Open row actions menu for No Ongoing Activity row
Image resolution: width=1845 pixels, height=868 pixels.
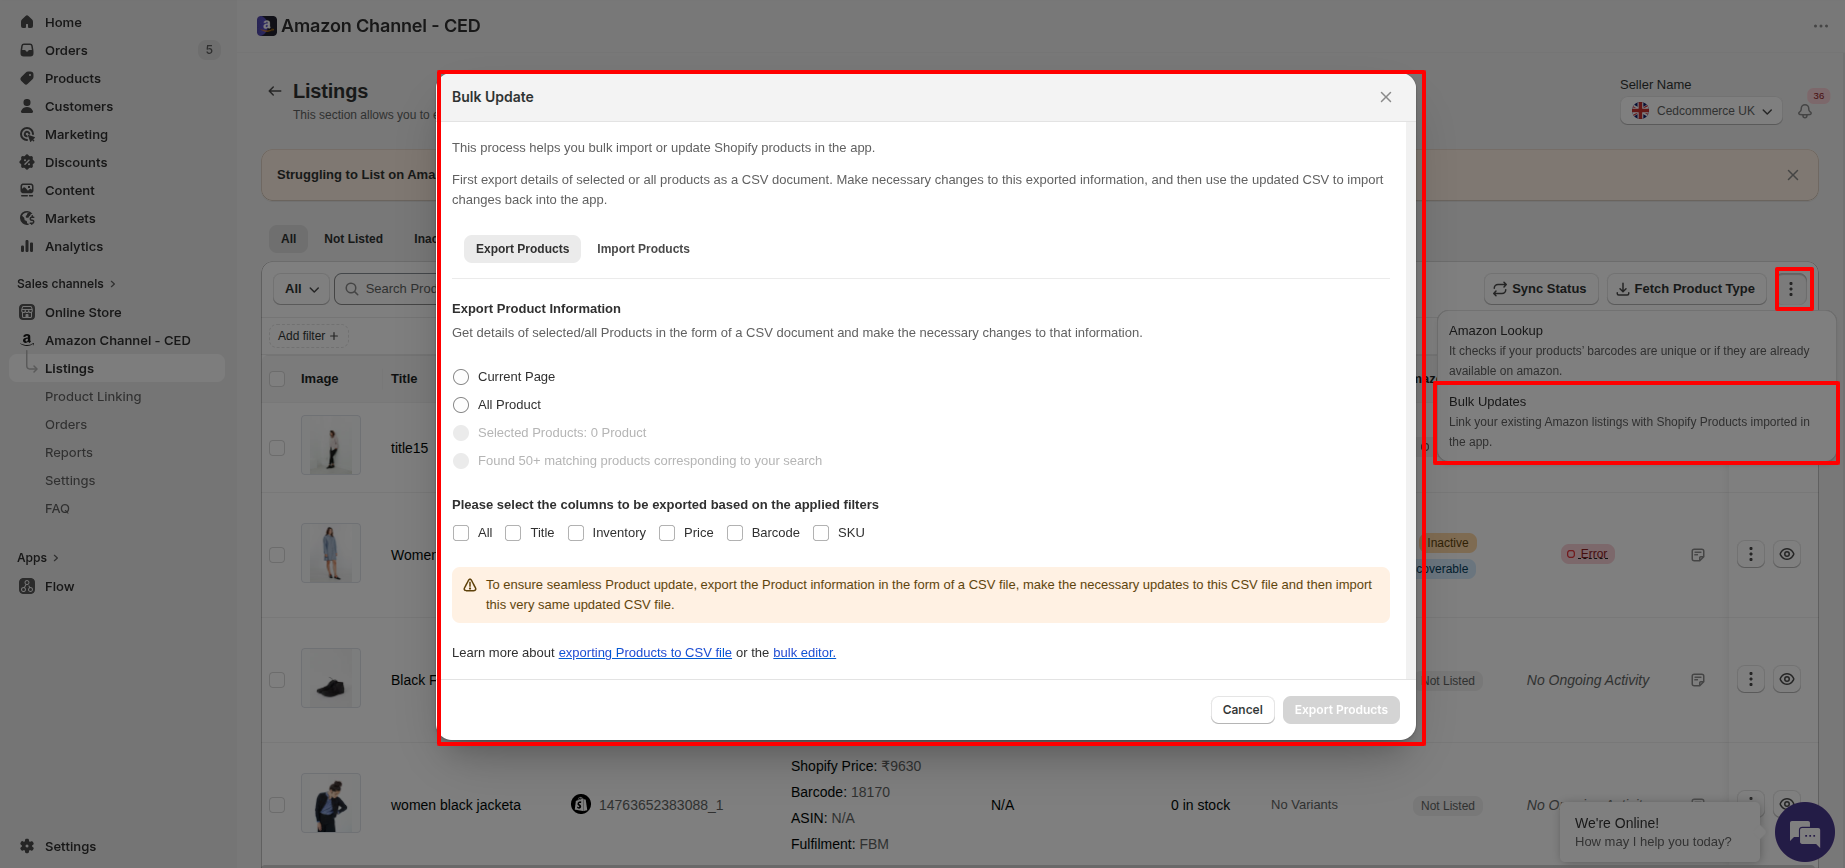1751,680
